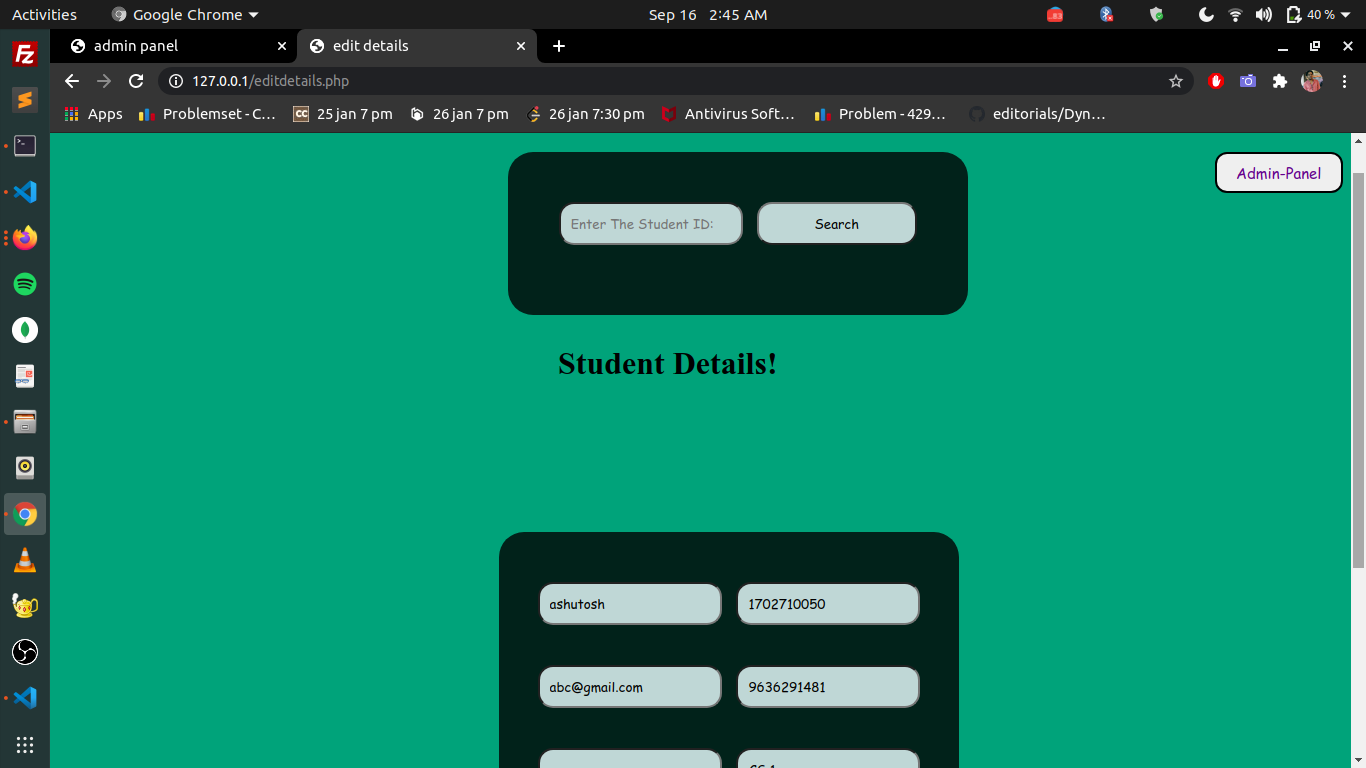Open the editorials/Dyn... bookmark

point(1038,114)
